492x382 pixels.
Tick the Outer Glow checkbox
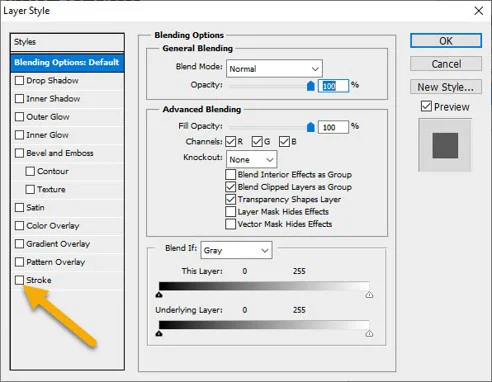19,117
